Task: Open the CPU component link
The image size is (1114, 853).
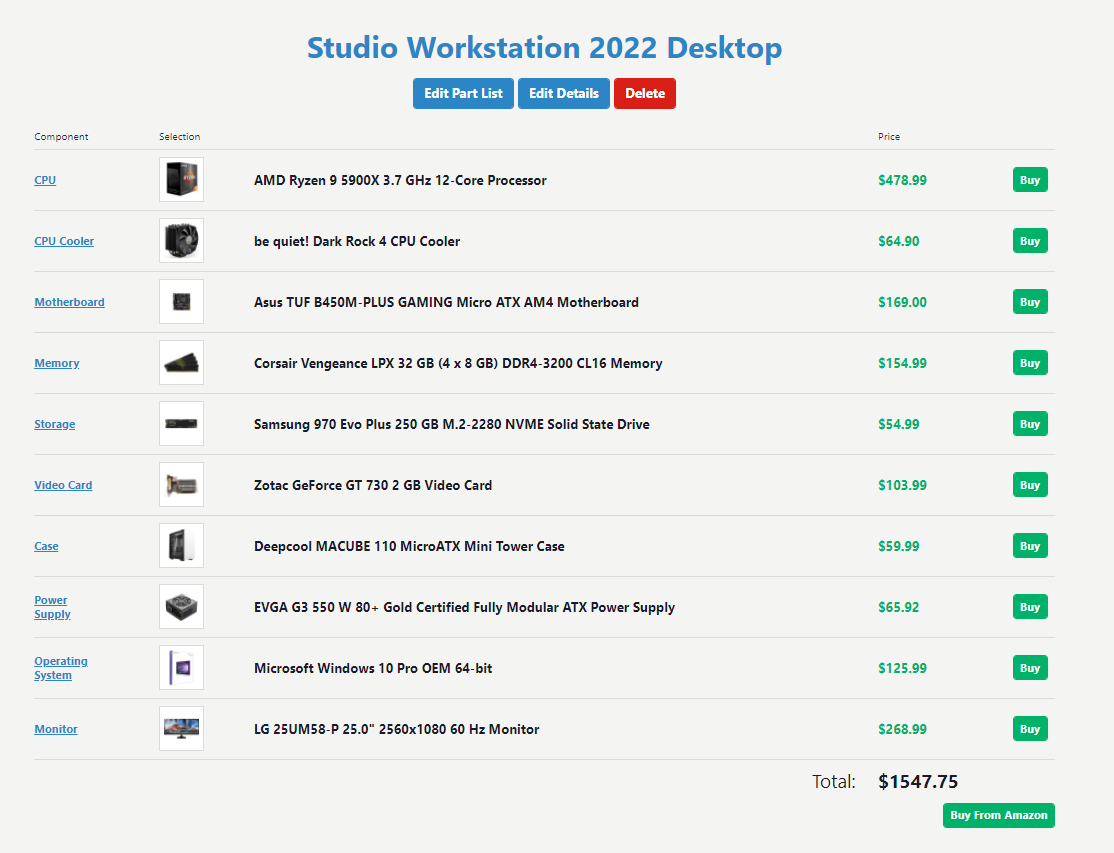Action: tap(45, 180)
